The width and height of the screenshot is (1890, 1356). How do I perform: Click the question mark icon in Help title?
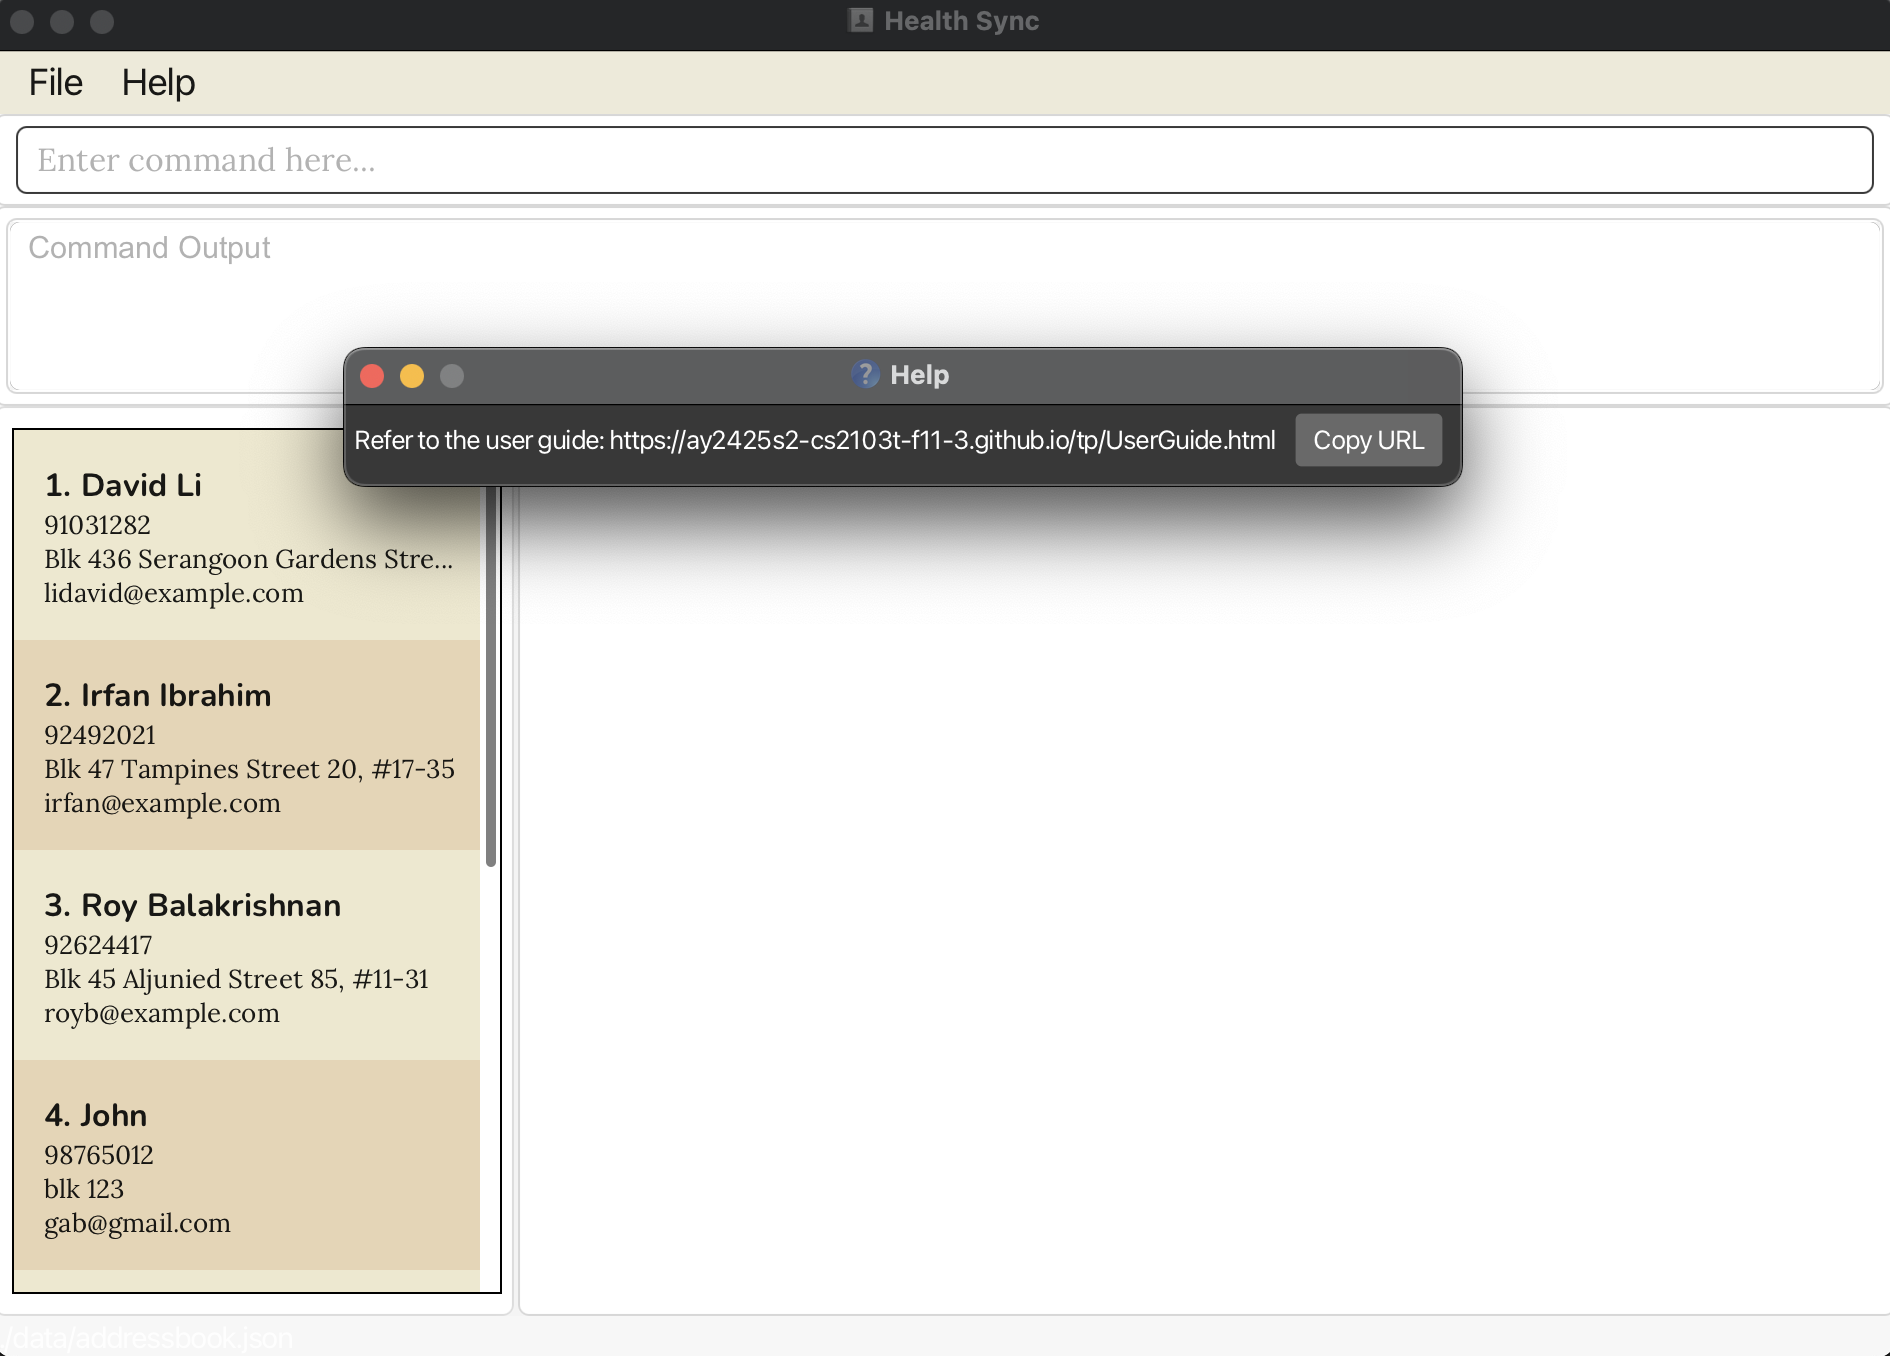pos(865,374)
